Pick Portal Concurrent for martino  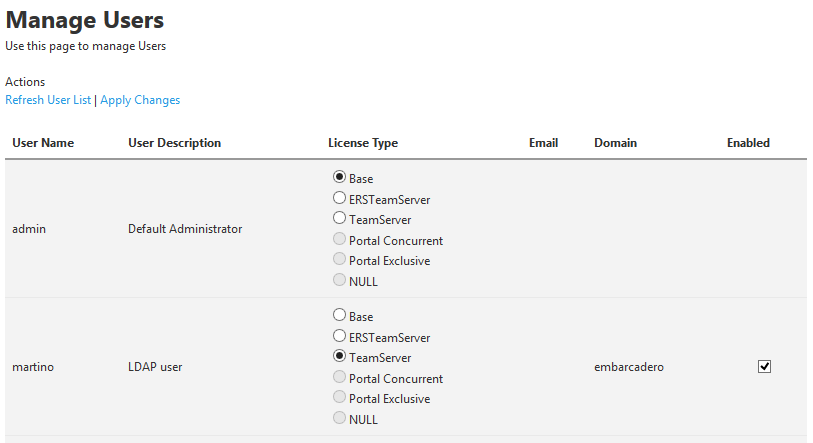click(x=339, y=377)
